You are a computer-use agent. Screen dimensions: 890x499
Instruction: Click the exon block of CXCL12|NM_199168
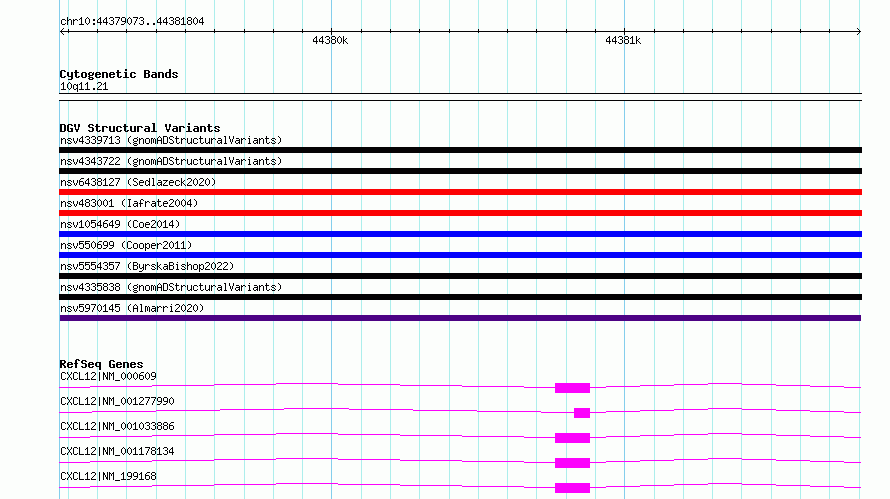tap(572, 488)
